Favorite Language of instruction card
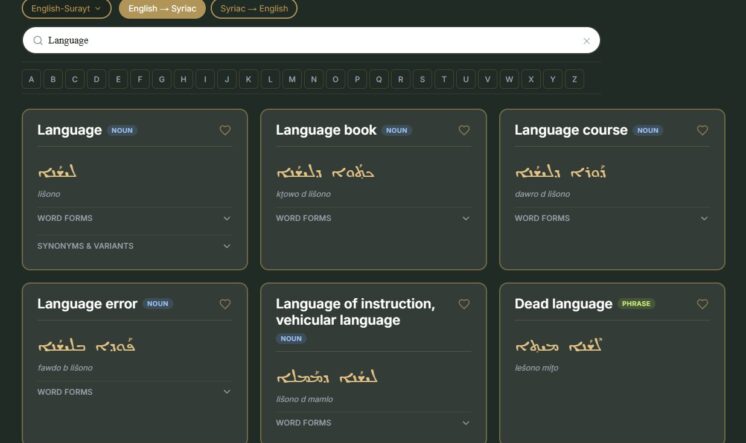This screenshot has height=443, width=746. (x=464, y=304)
